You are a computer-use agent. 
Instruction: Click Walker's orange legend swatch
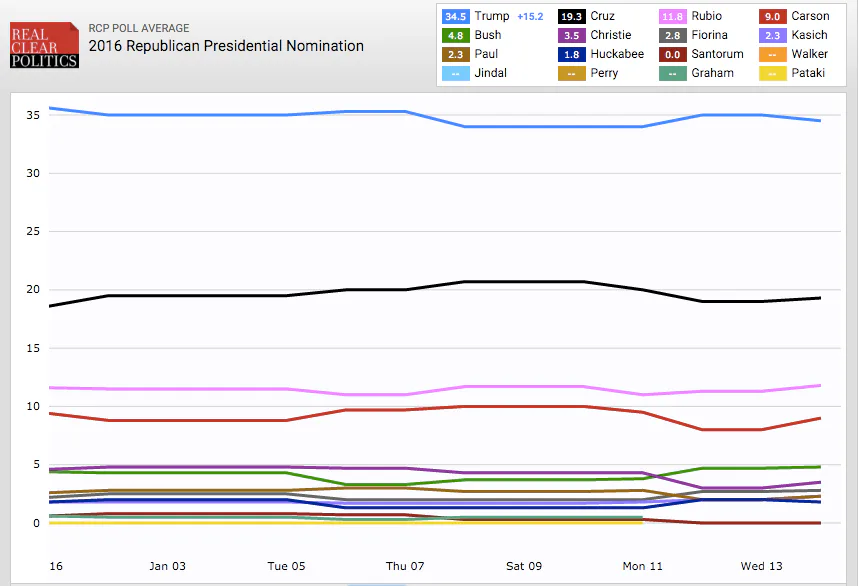pyautogui.click(x=772, y=55)
